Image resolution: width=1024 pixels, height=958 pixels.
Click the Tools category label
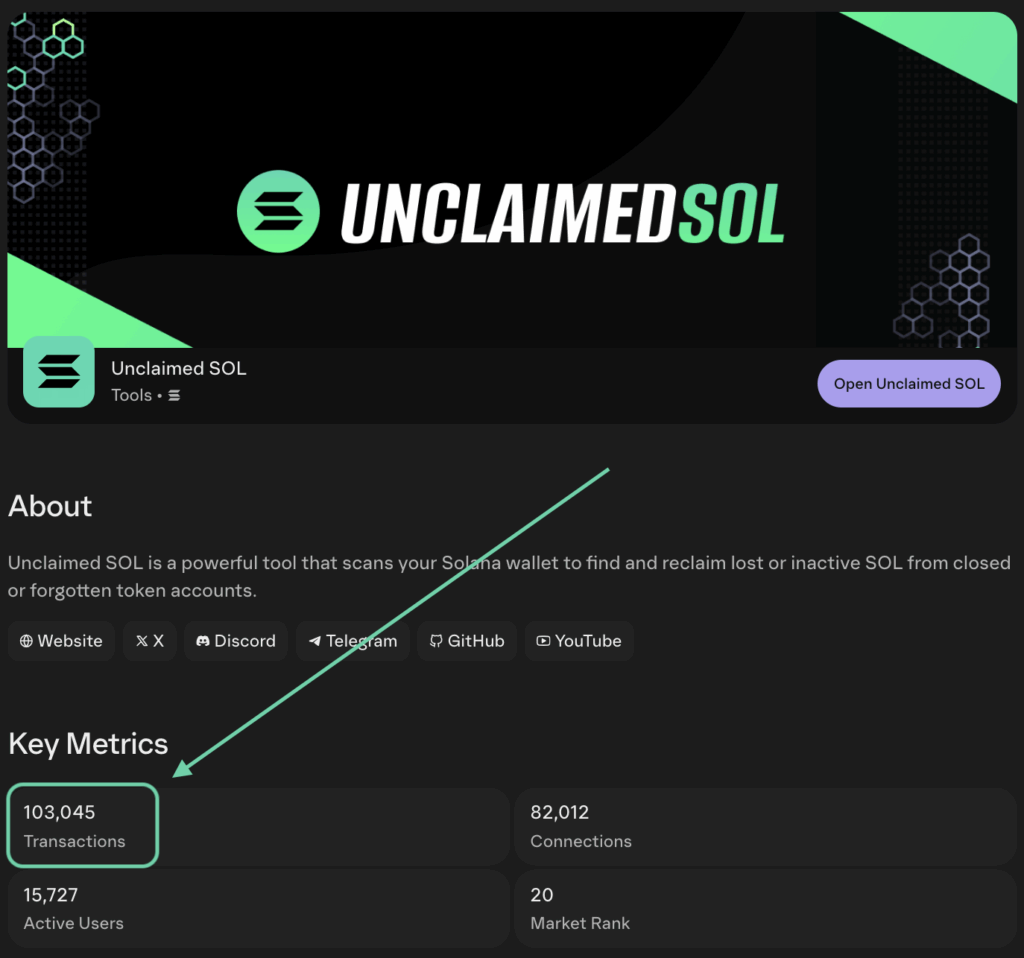131,396
